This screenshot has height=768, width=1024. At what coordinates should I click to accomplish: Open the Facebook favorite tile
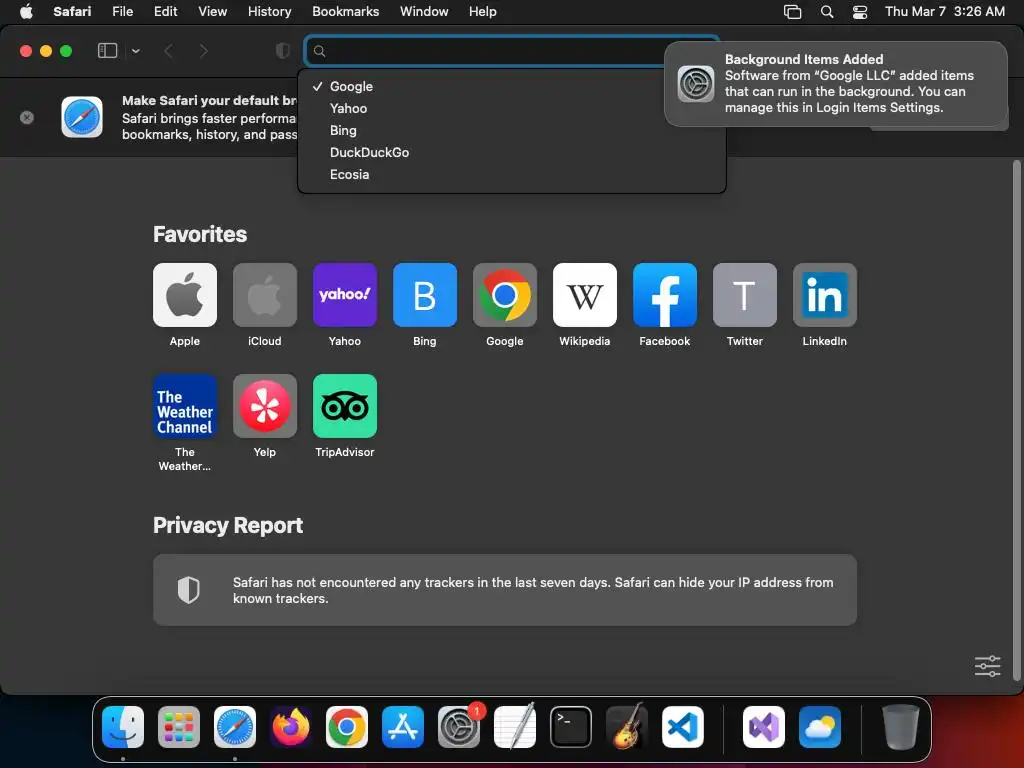pyautogui.click(x=665, y=295)
